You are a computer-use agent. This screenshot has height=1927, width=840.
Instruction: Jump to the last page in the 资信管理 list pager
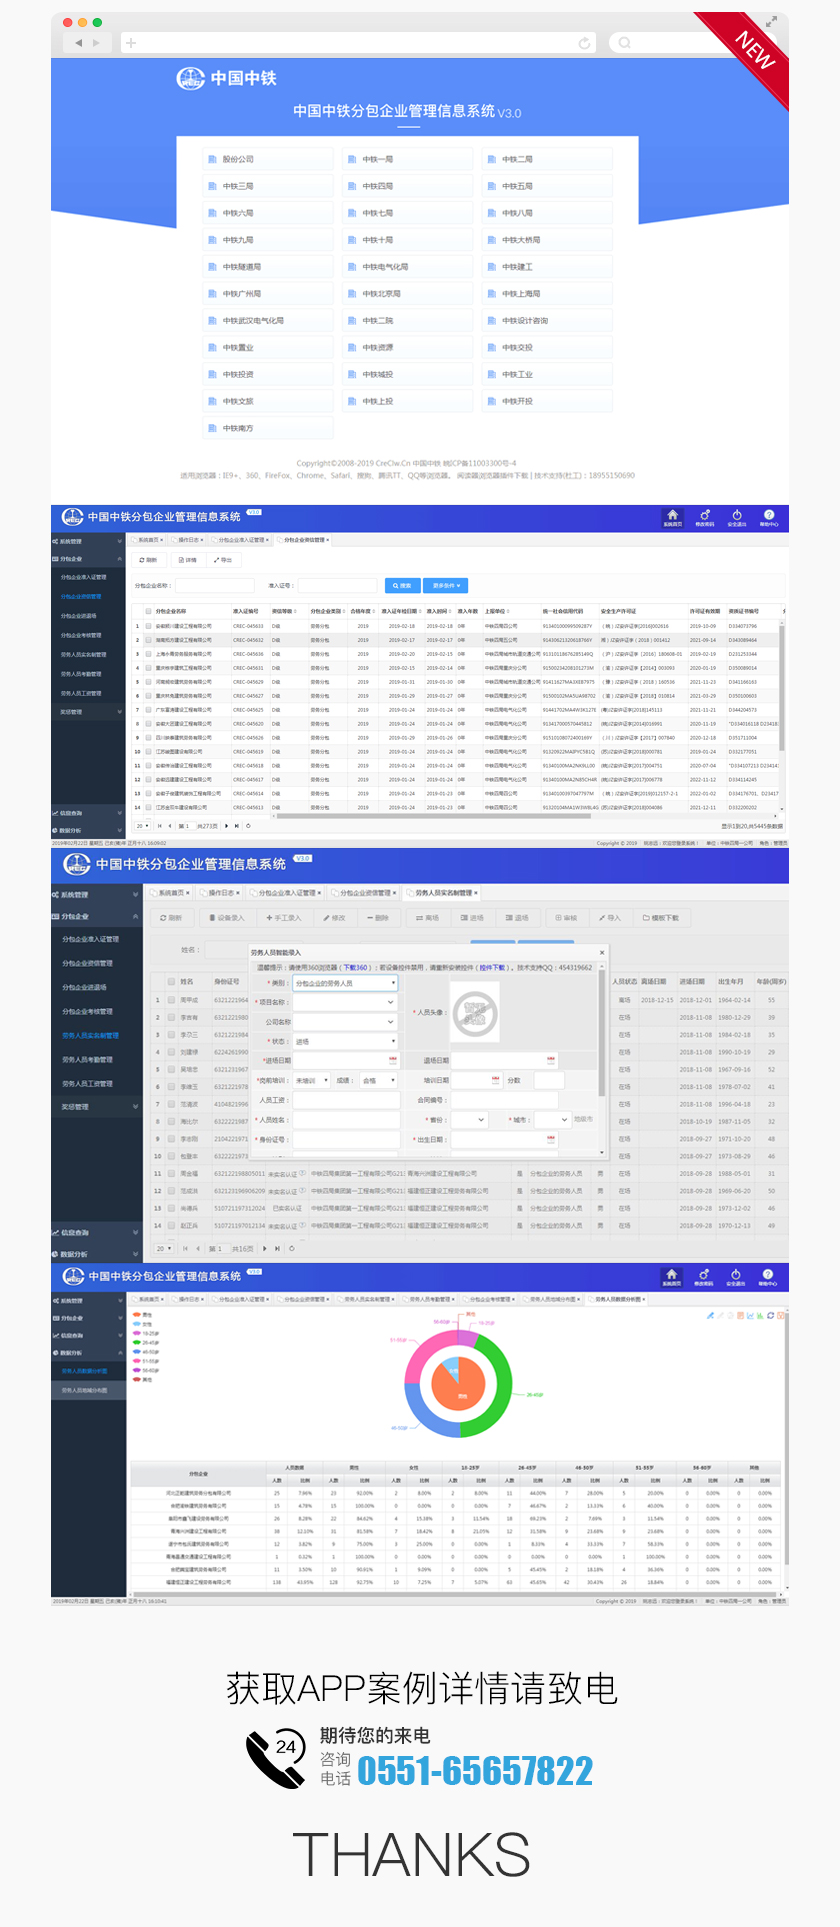coord(237,826)
